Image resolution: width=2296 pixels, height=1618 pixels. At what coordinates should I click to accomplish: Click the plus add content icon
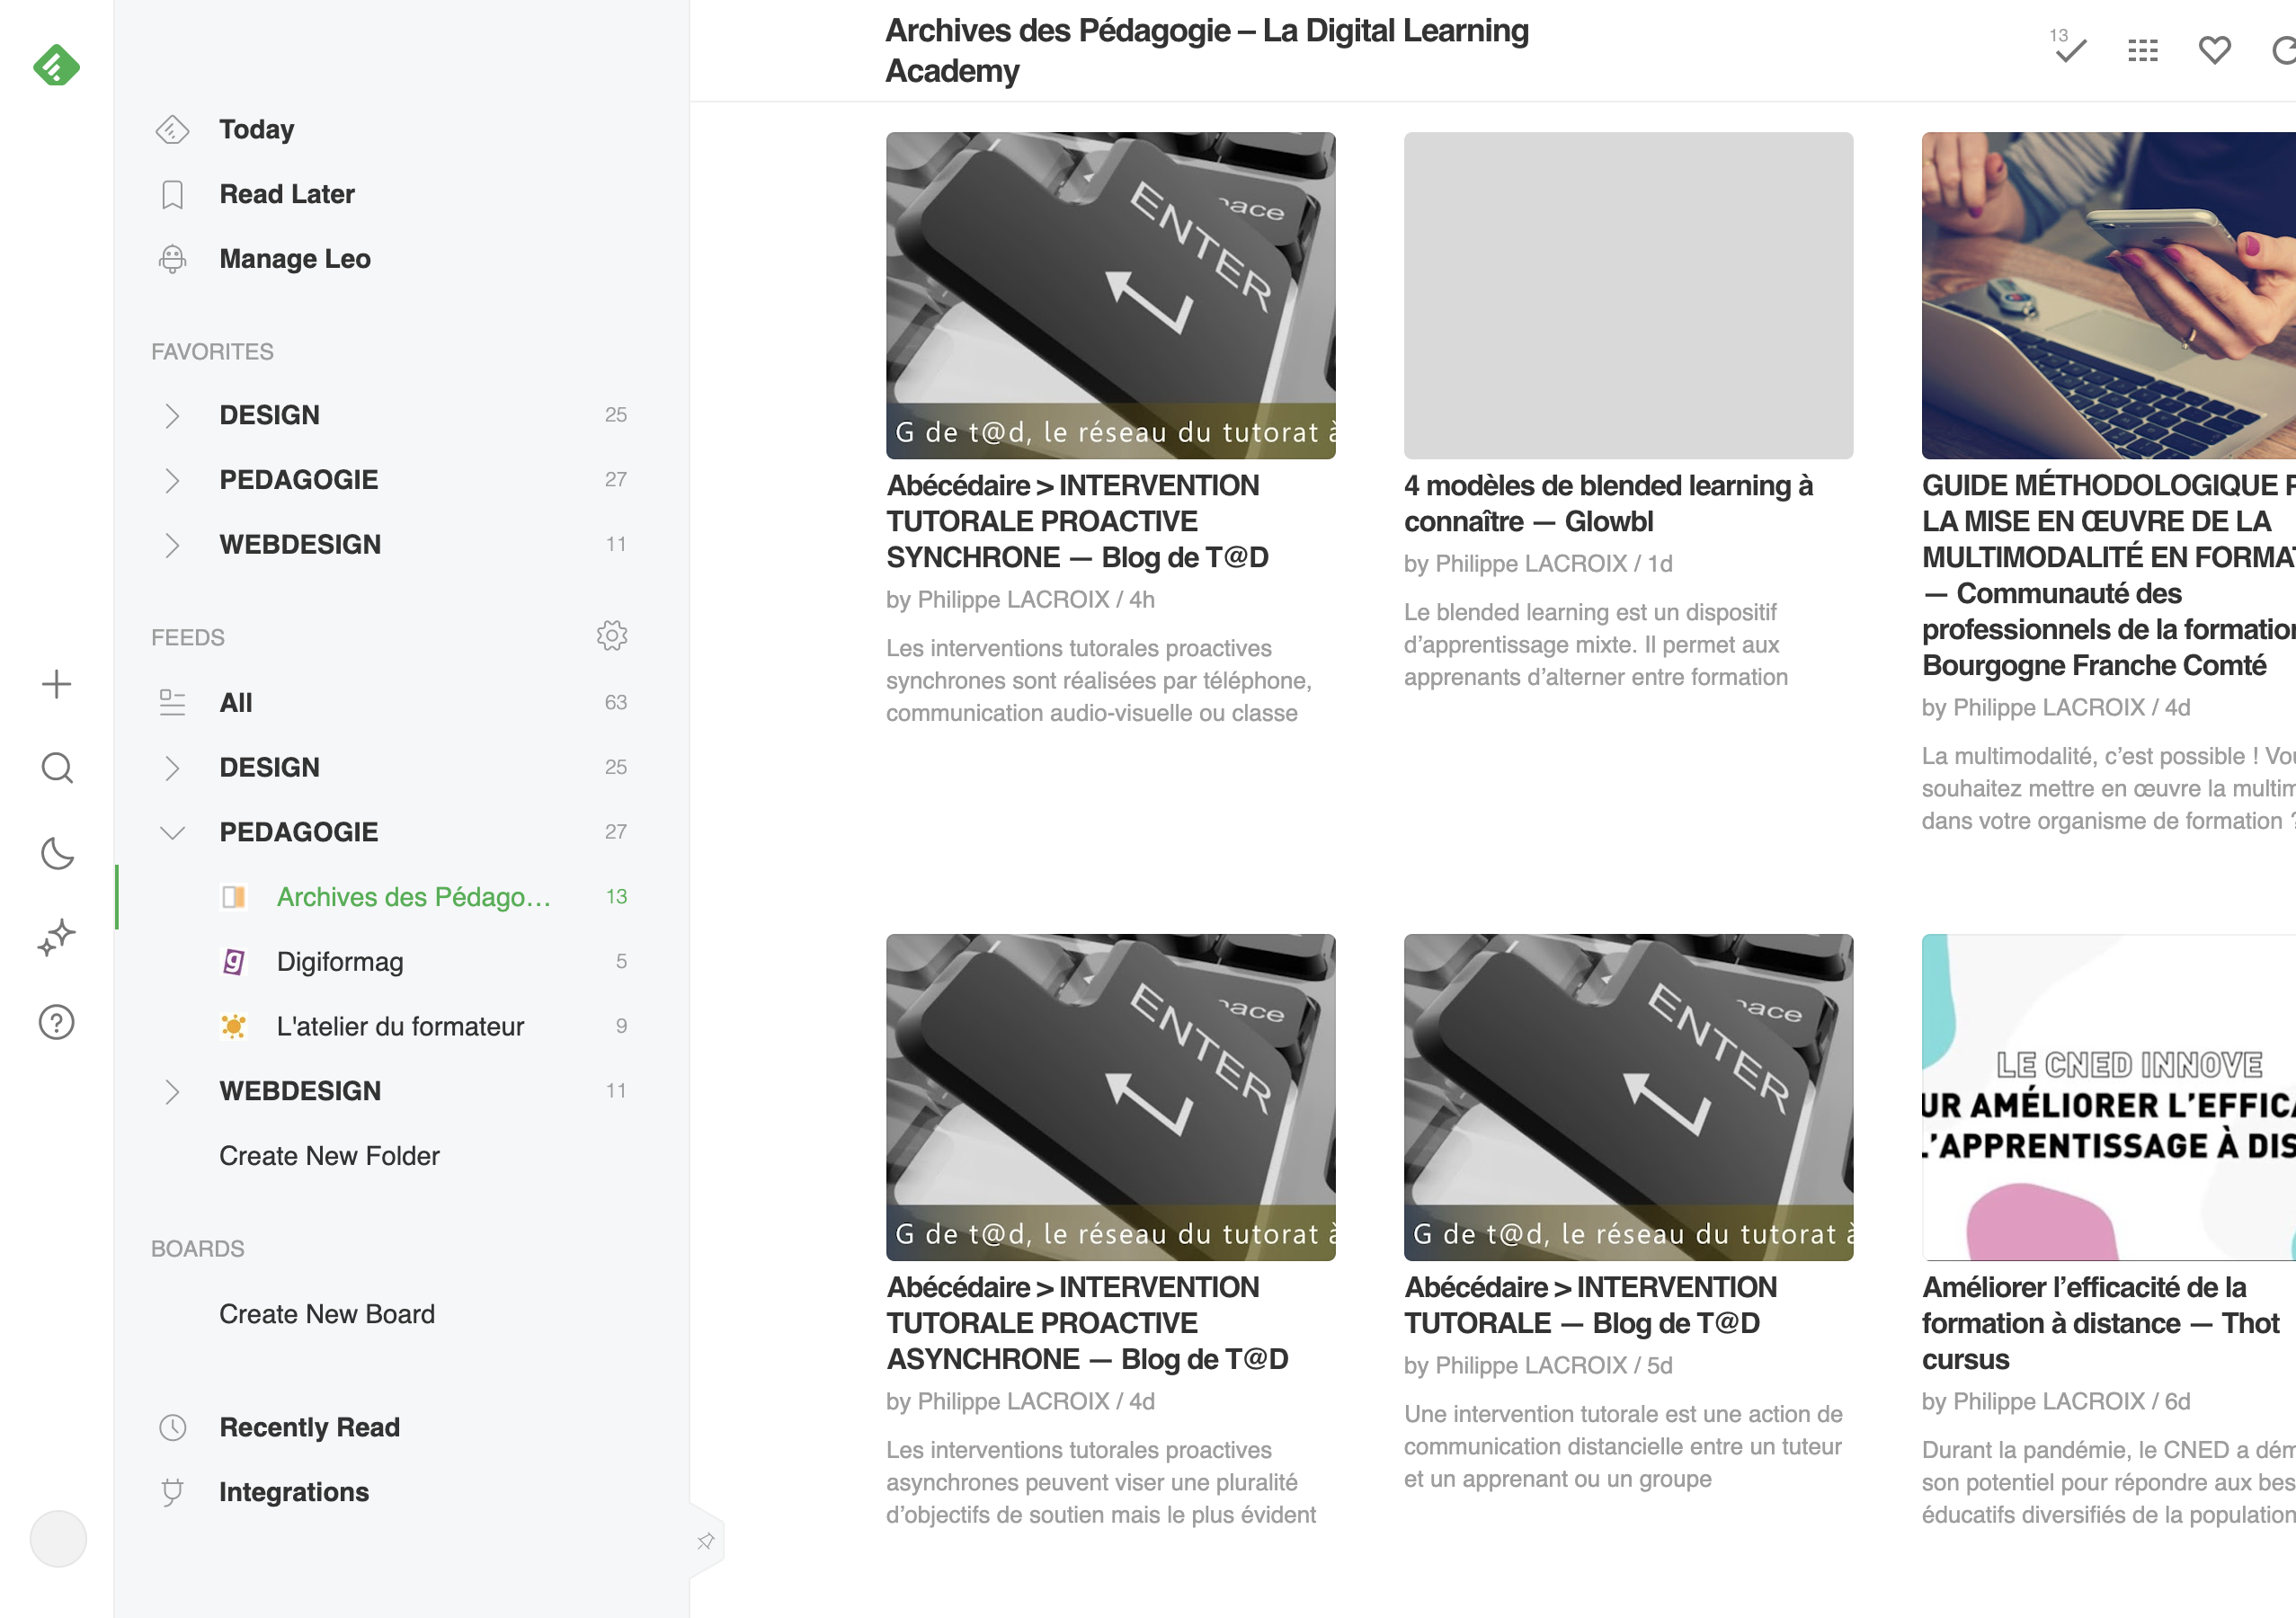tap(56, 685)
